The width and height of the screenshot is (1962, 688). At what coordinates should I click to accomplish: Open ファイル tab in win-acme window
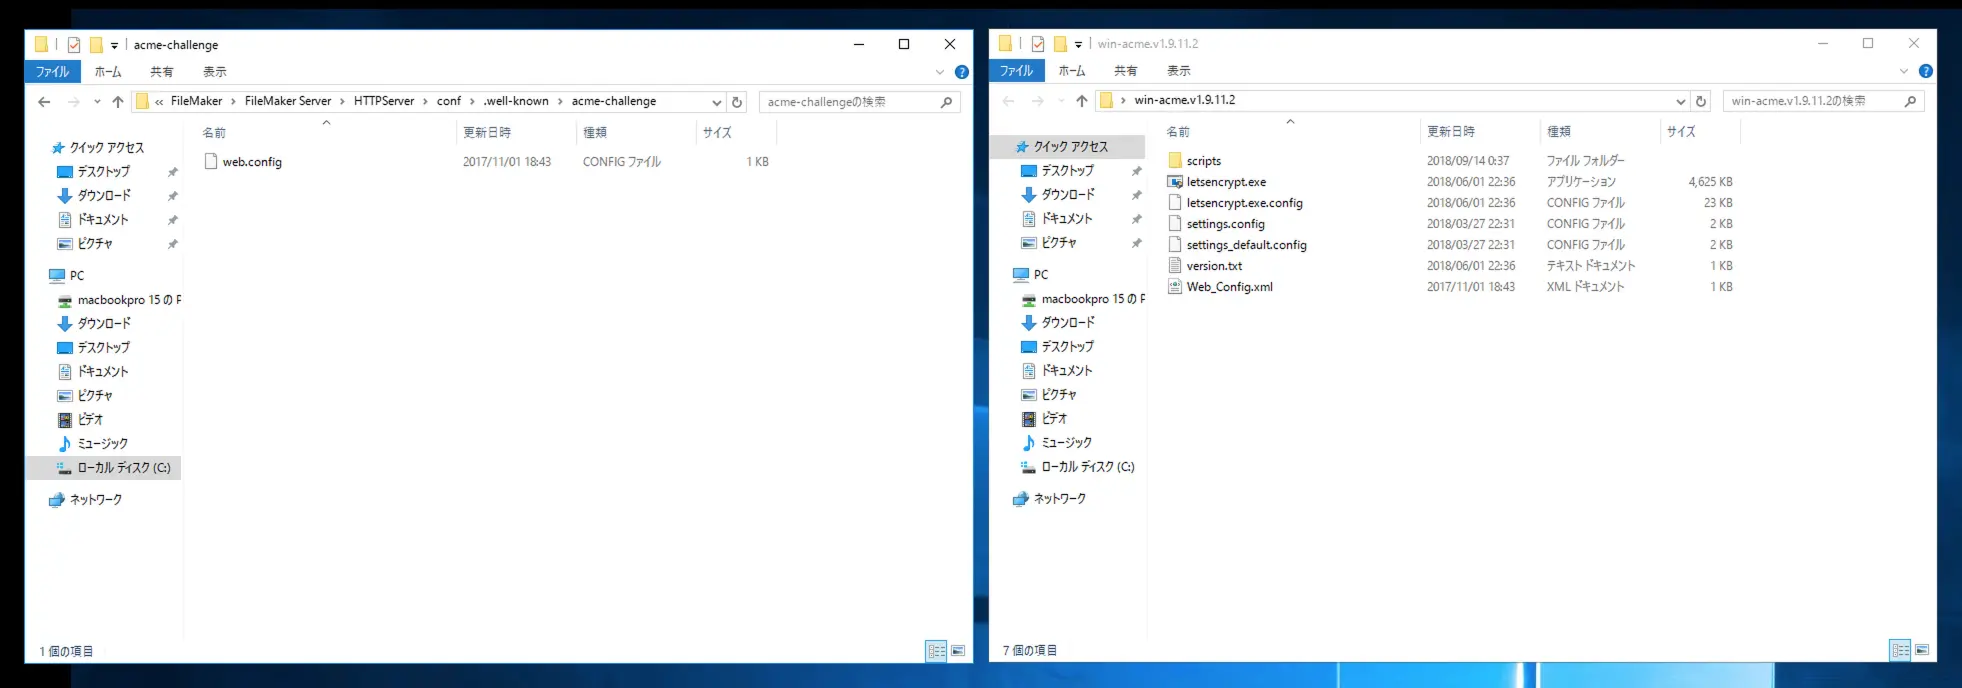point(1016,71)
